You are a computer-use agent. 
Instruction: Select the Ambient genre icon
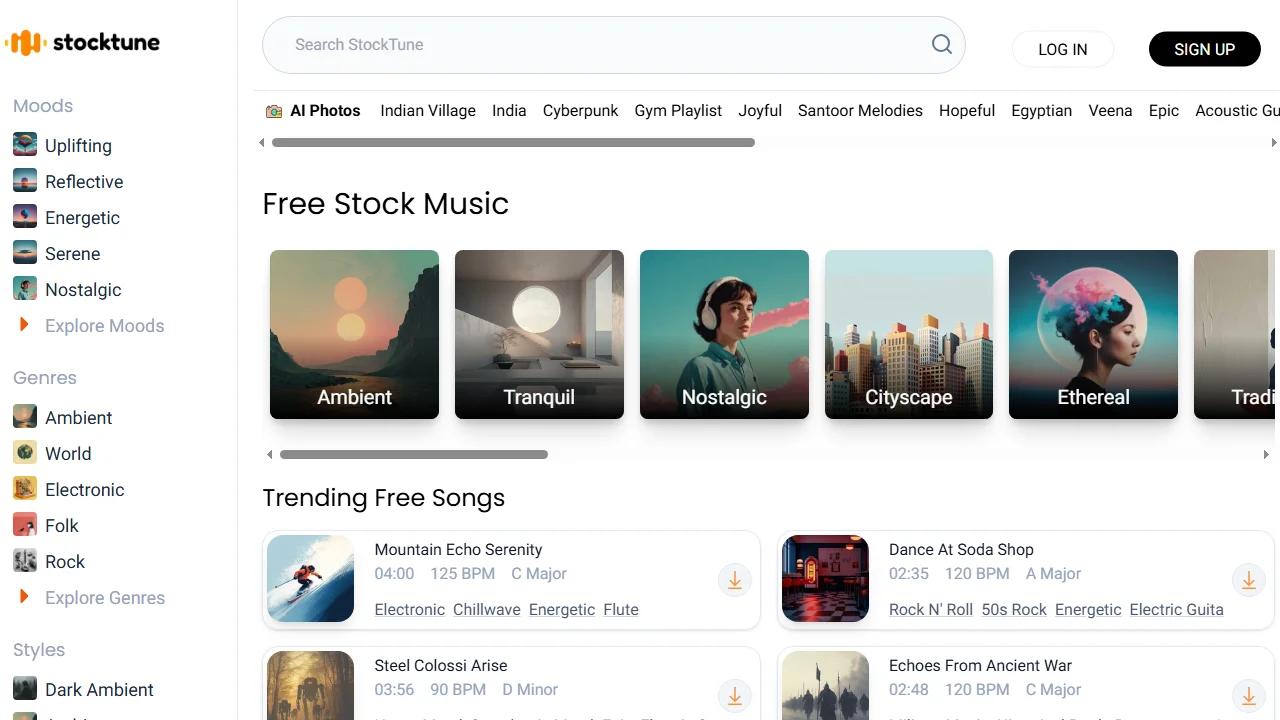pyautogui.click(x=24, y=417)
